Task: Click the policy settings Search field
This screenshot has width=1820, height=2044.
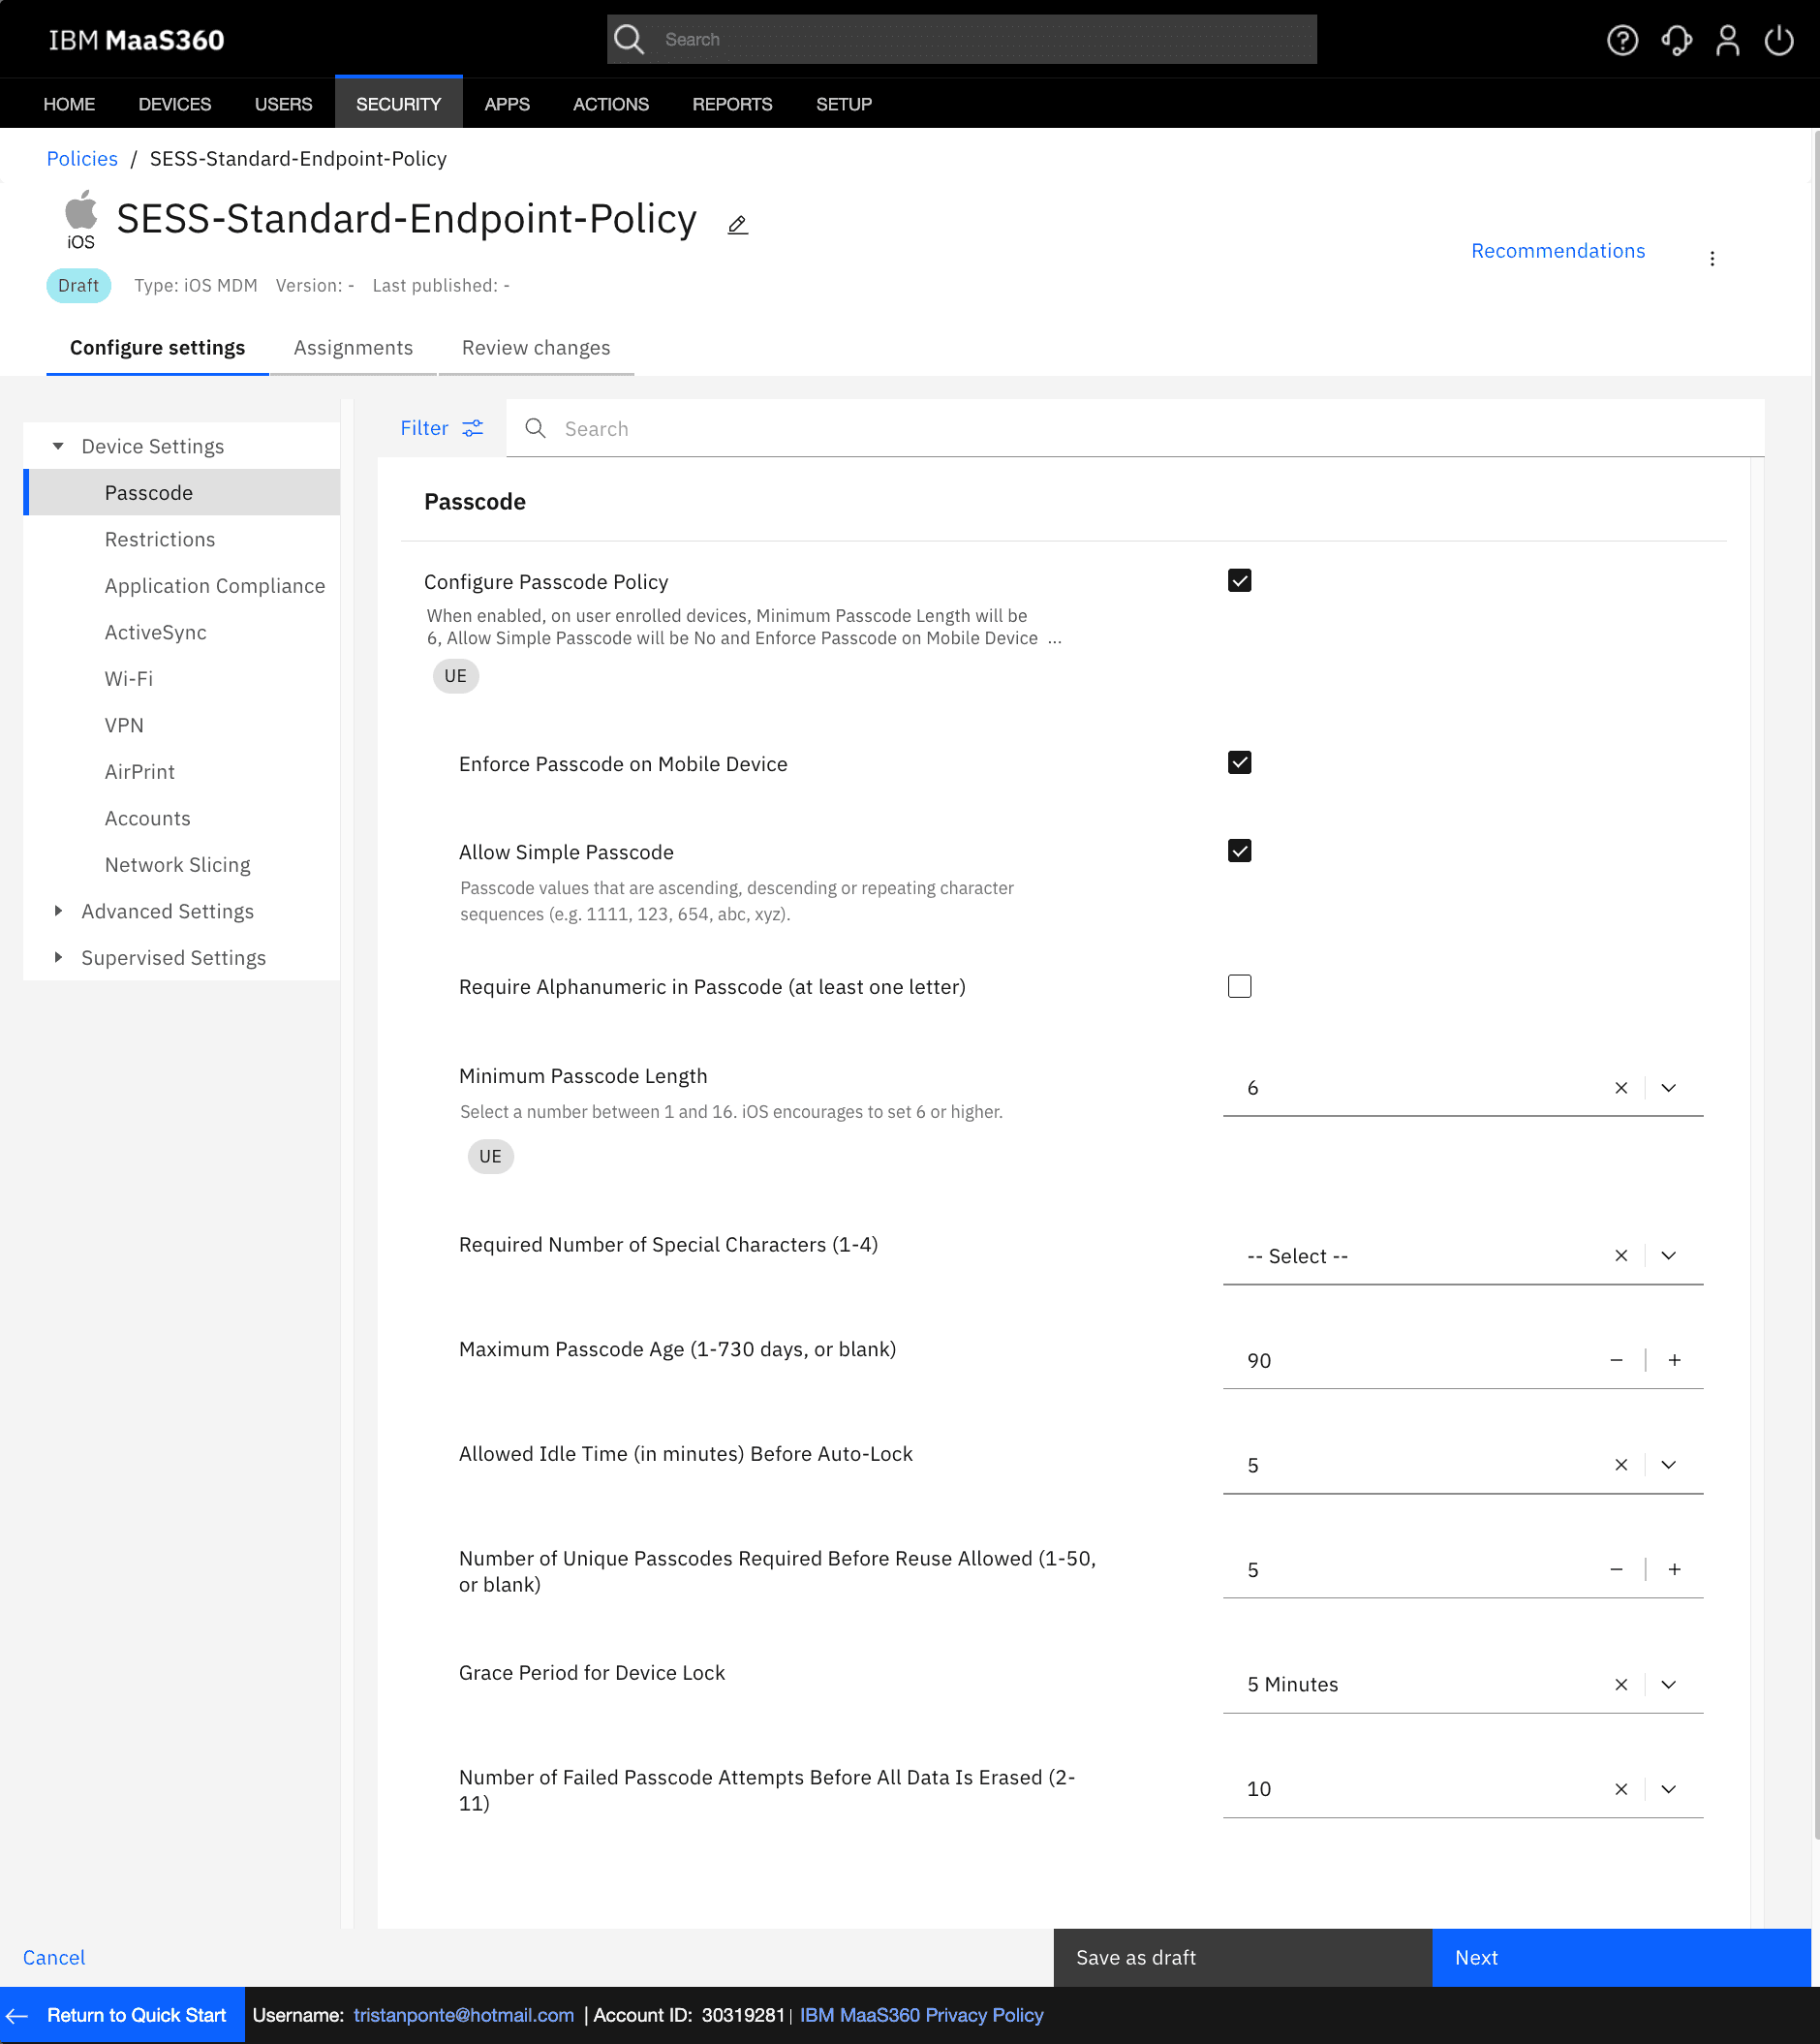Action: [x=1135, y=428]
